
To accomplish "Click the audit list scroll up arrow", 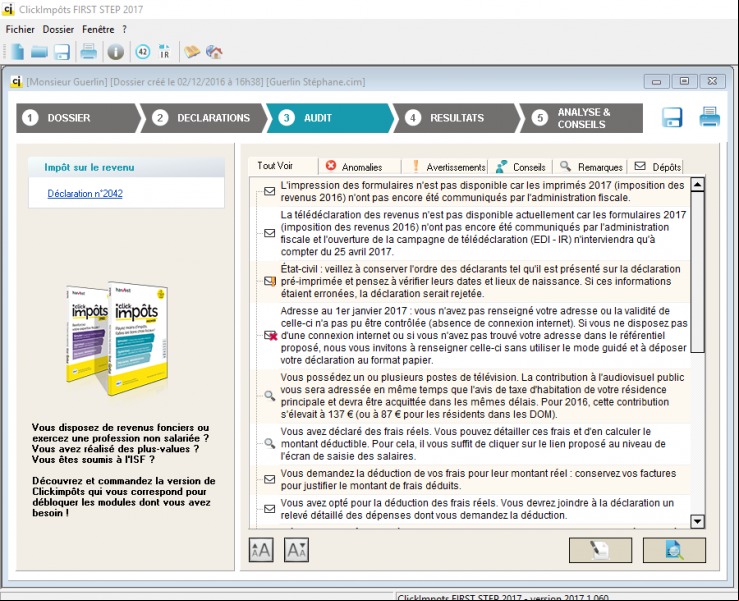I will point(698,184).
